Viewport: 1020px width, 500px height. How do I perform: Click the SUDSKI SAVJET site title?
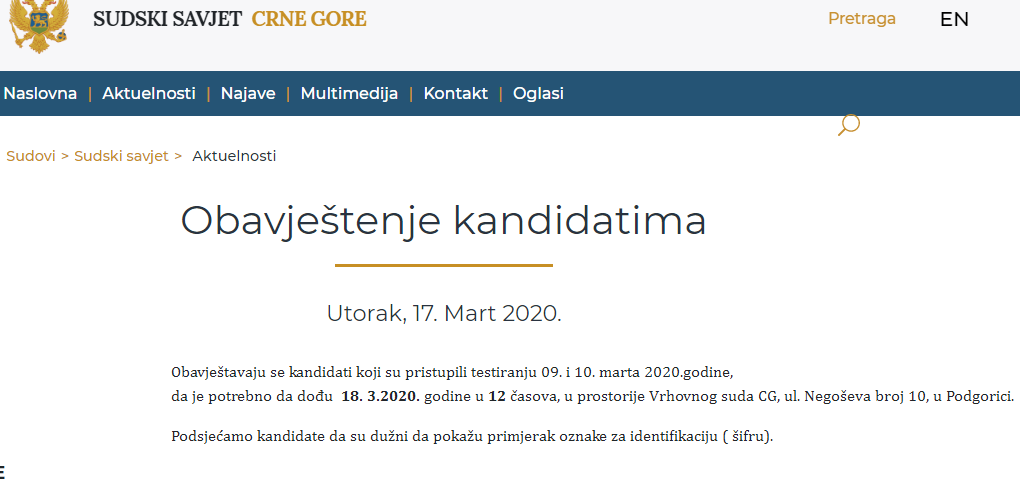(168, 19)
